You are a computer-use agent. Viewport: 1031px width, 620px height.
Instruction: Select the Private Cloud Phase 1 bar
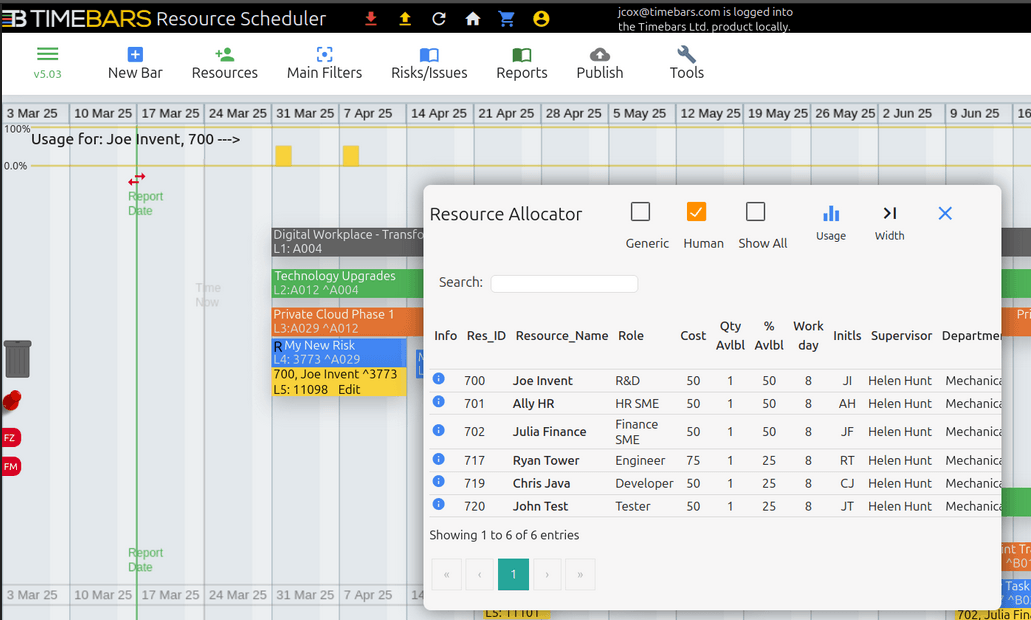click(x=347, y=322)
